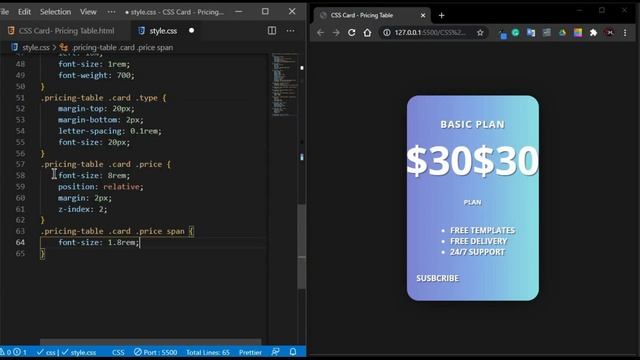Click Grammarly green extension icon
This screenshot has width=640, height=360.
[516, 33]
